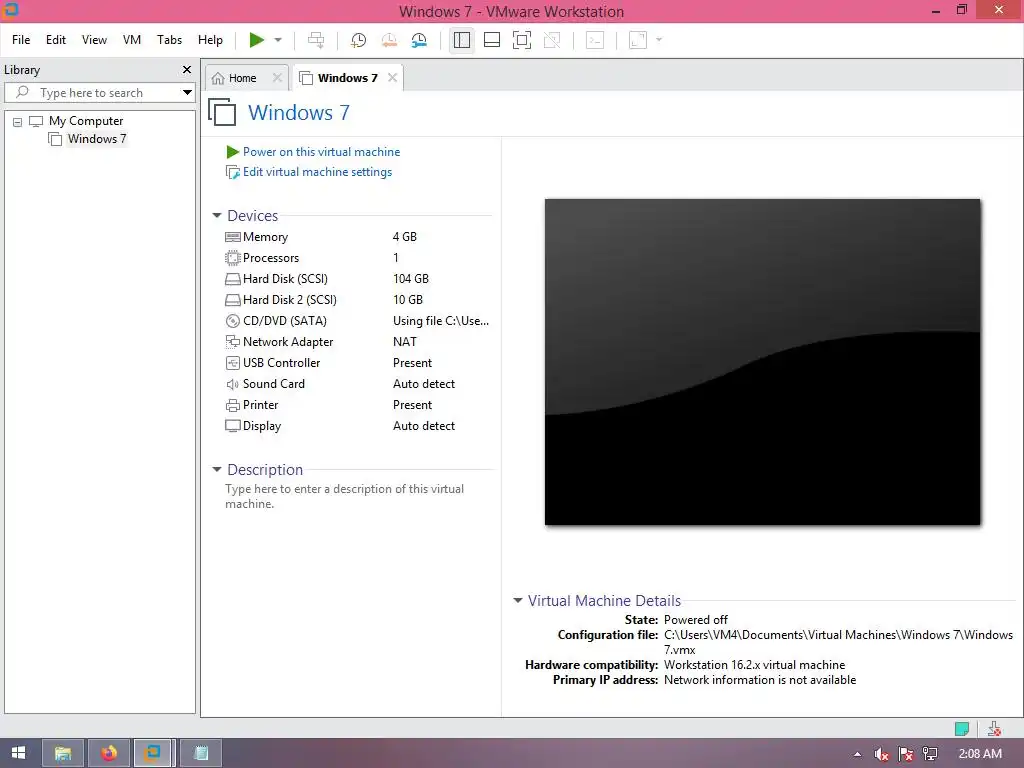Image resolution: width=1024 pixels, height=768 pixels.
Task: Close the Home tab
Action: pyautogui.click(x=278, y=78)
